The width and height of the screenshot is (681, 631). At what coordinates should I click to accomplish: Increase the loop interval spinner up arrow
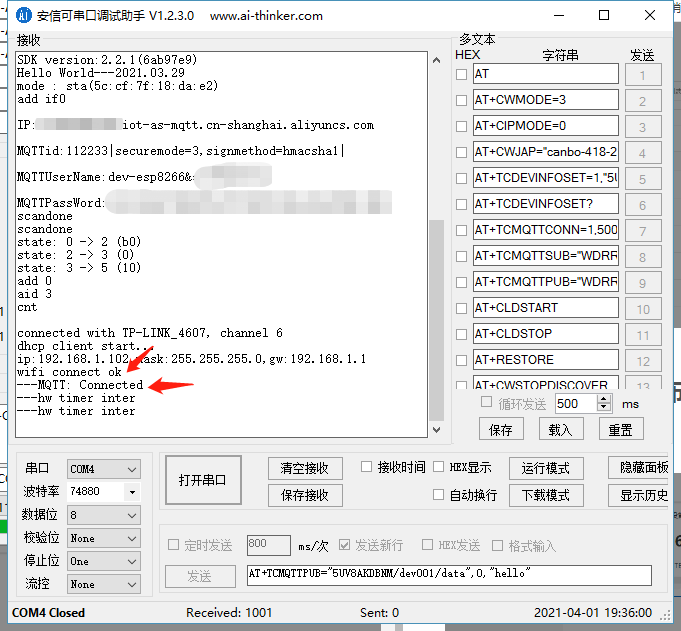point(604,399)
